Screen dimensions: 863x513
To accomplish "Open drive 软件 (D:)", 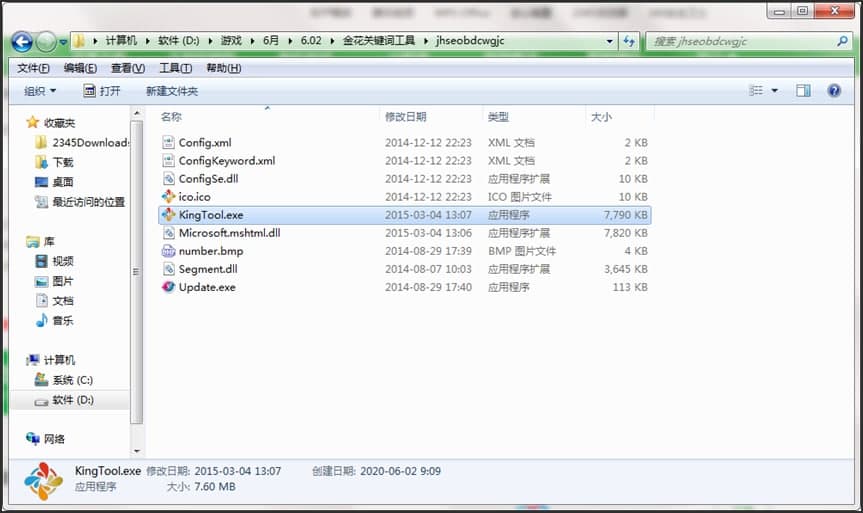I will pos(64,400).
